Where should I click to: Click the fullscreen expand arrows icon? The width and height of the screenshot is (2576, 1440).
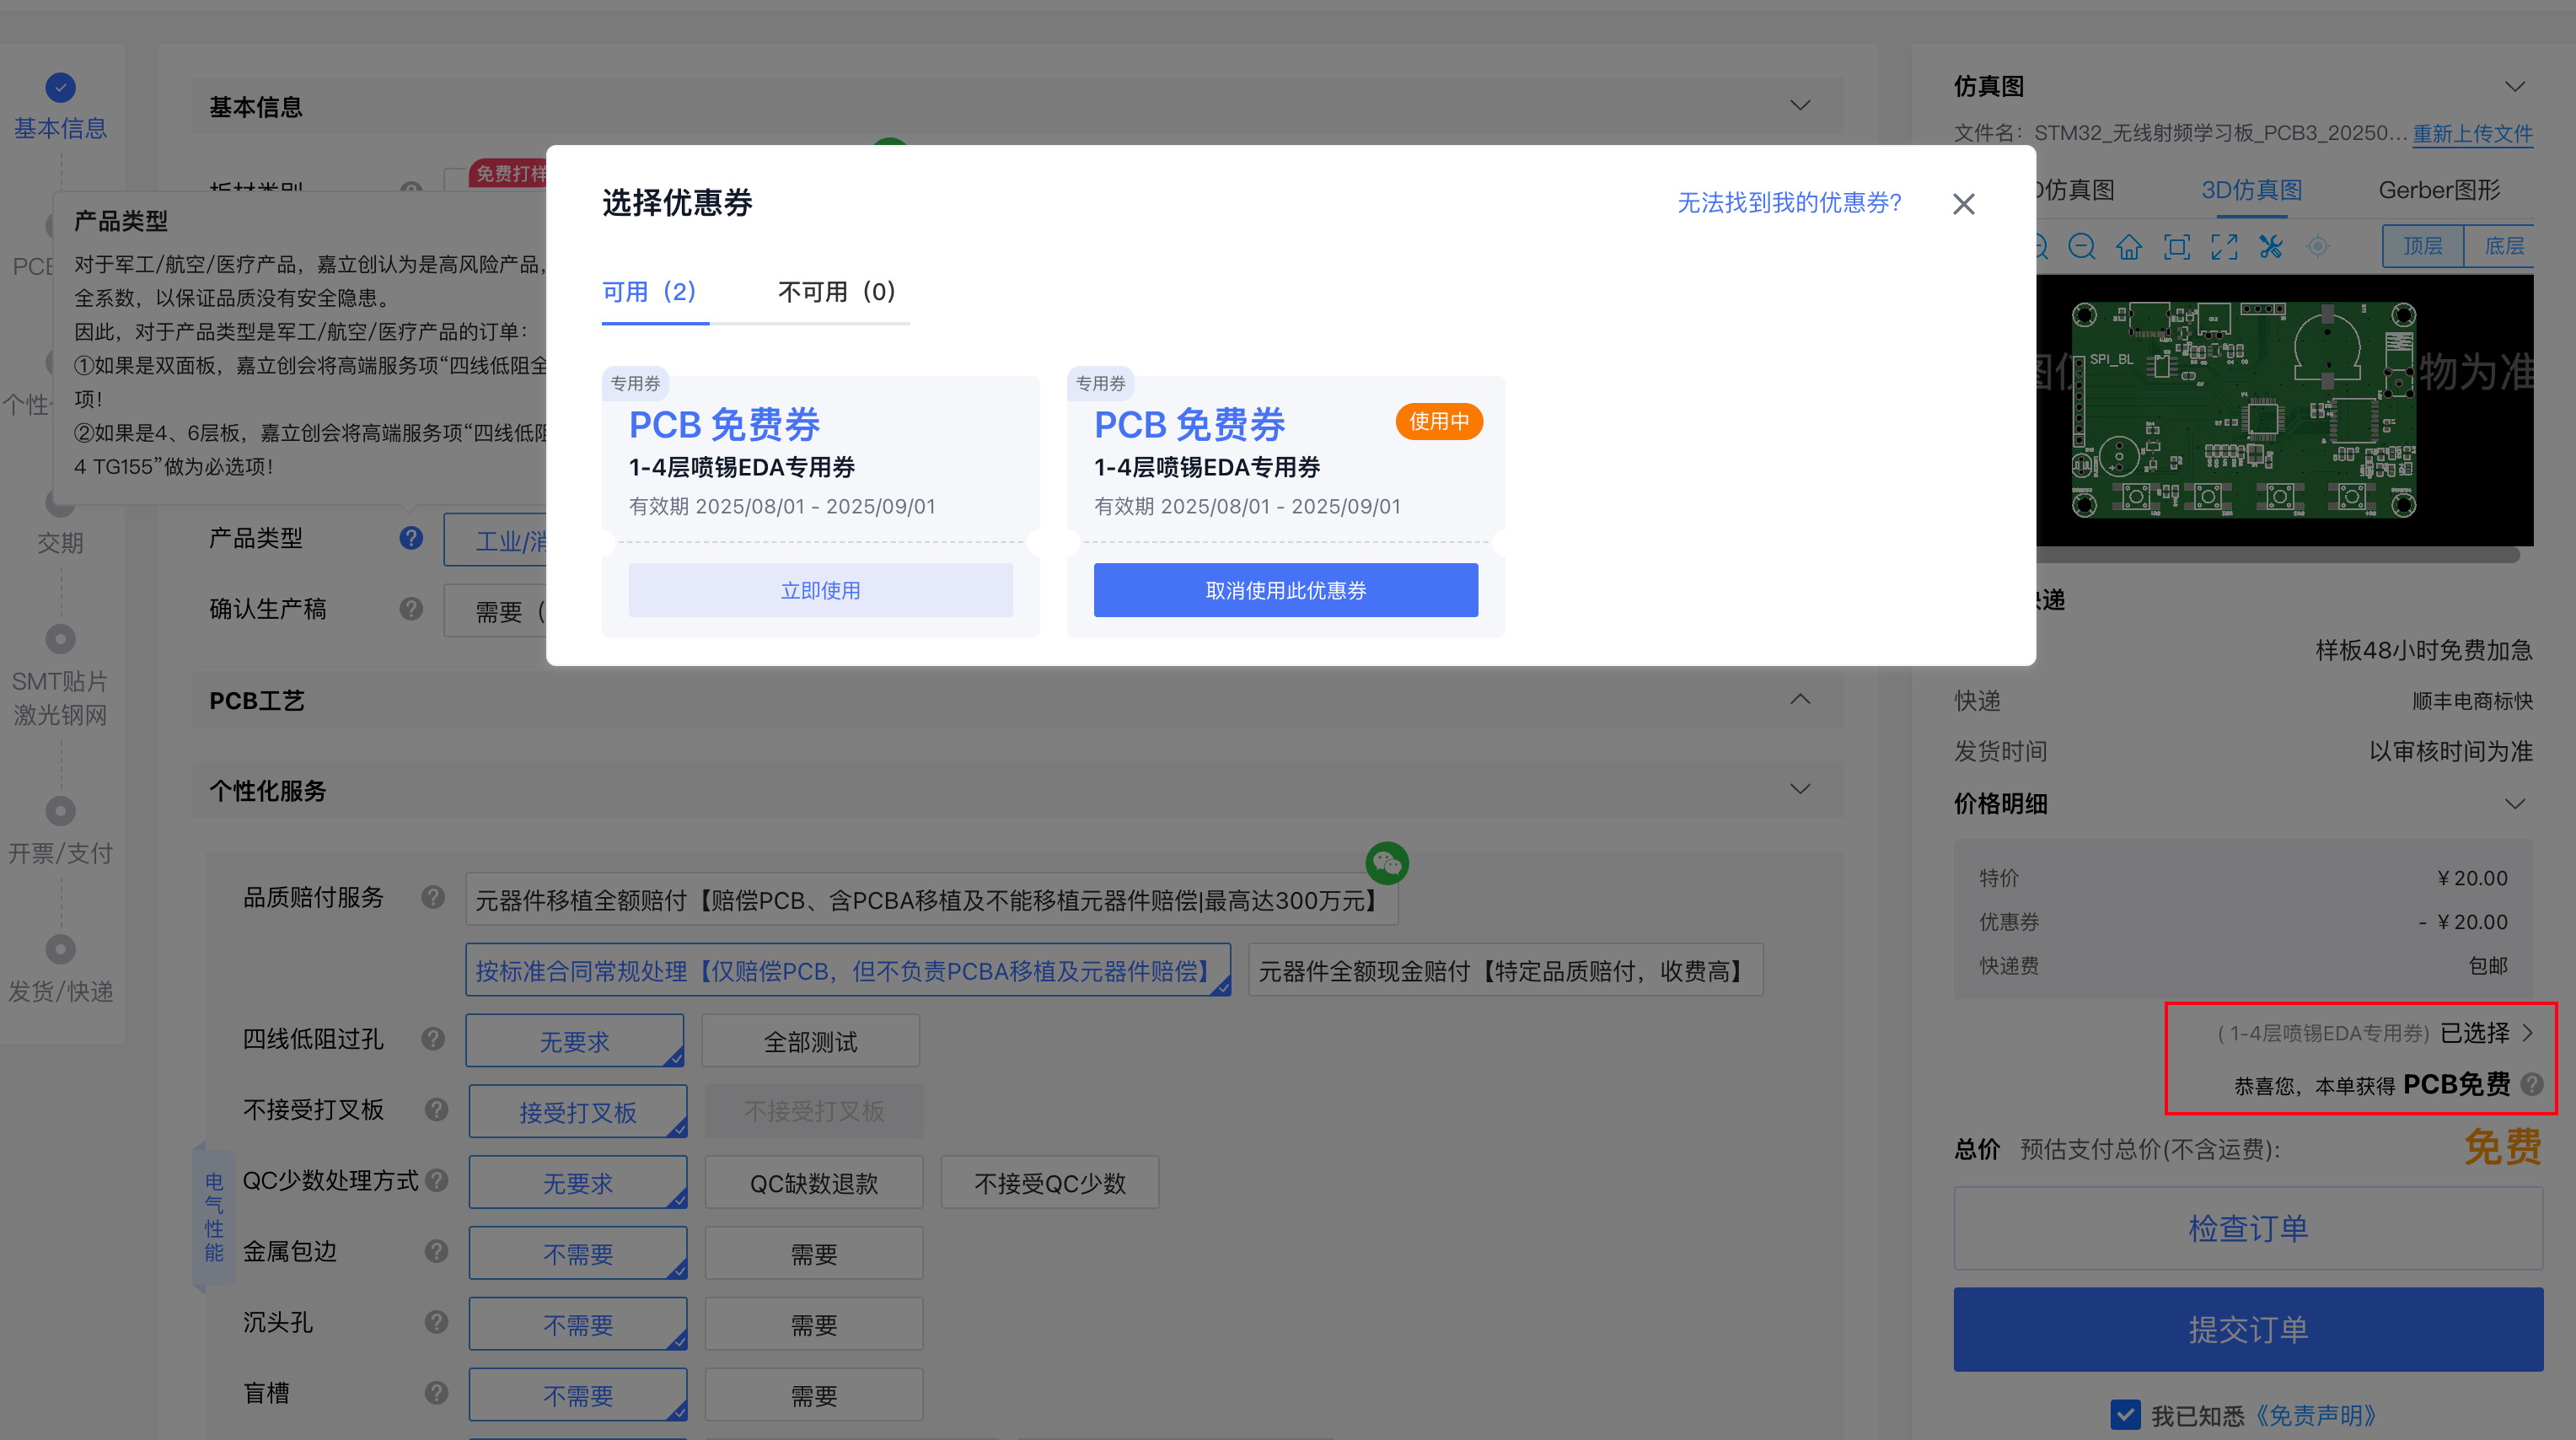2224,247
